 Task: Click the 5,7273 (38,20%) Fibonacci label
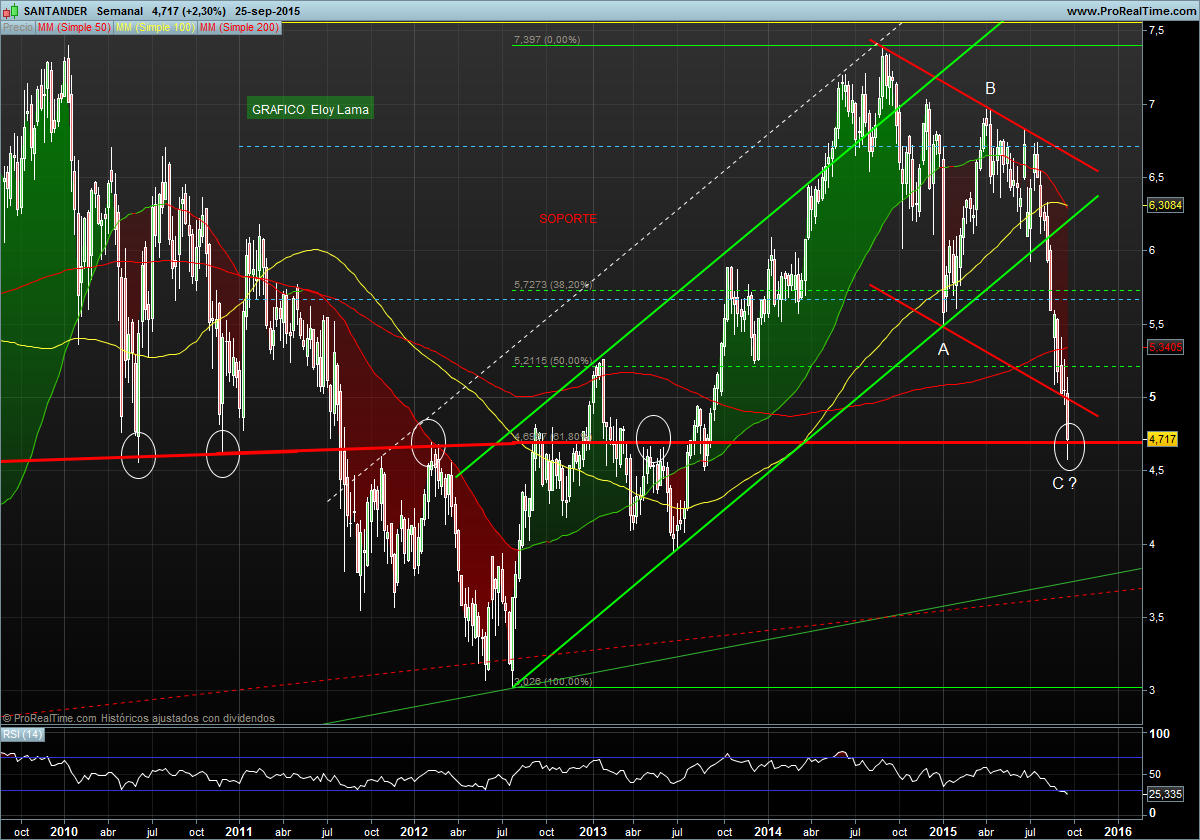553,285
